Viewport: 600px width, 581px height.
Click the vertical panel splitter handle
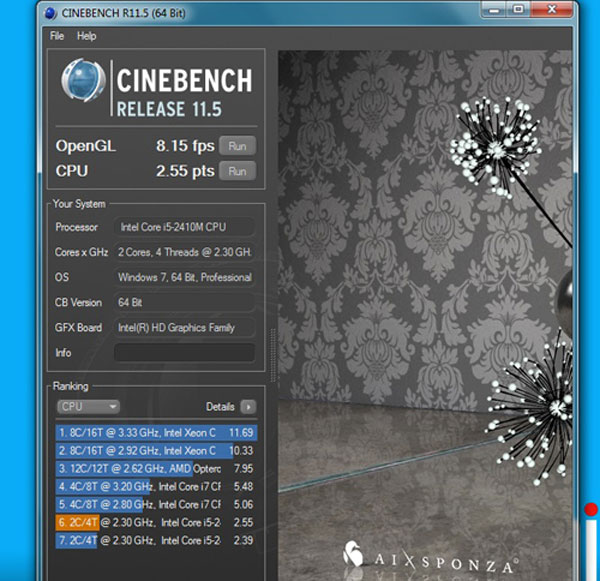click(x=273, y=355)
